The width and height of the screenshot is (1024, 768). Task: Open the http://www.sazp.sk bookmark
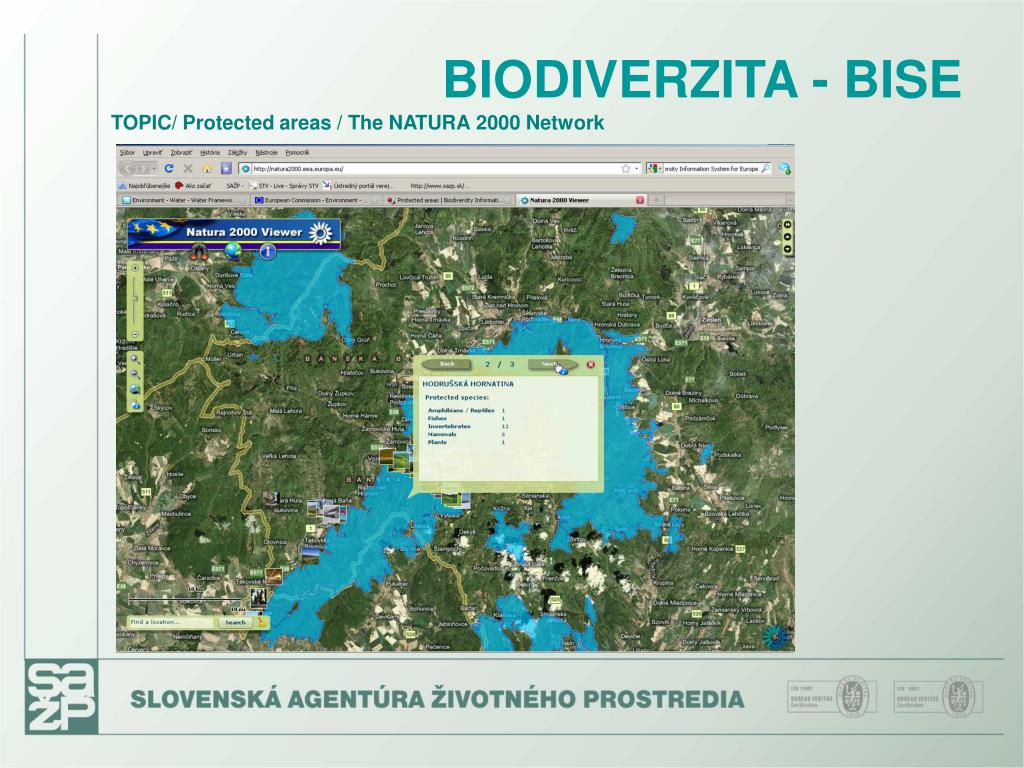pos(439,185)
